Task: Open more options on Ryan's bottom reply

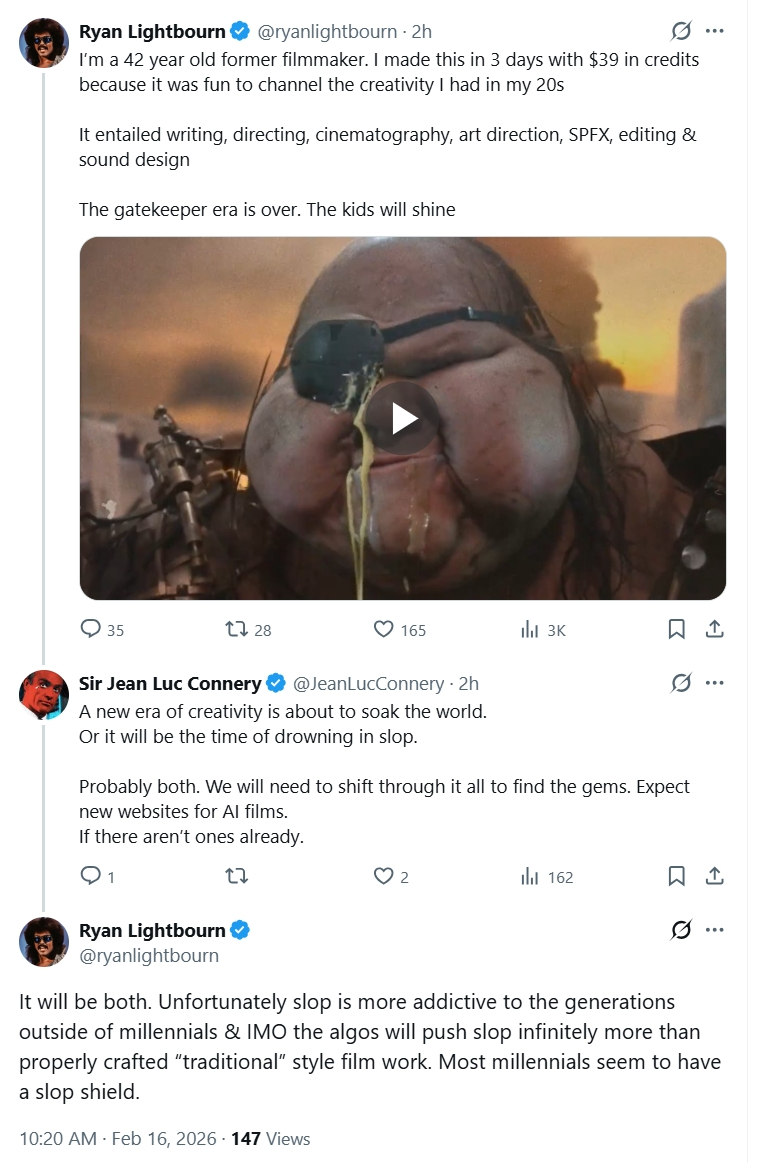Action: click(714, 930)
